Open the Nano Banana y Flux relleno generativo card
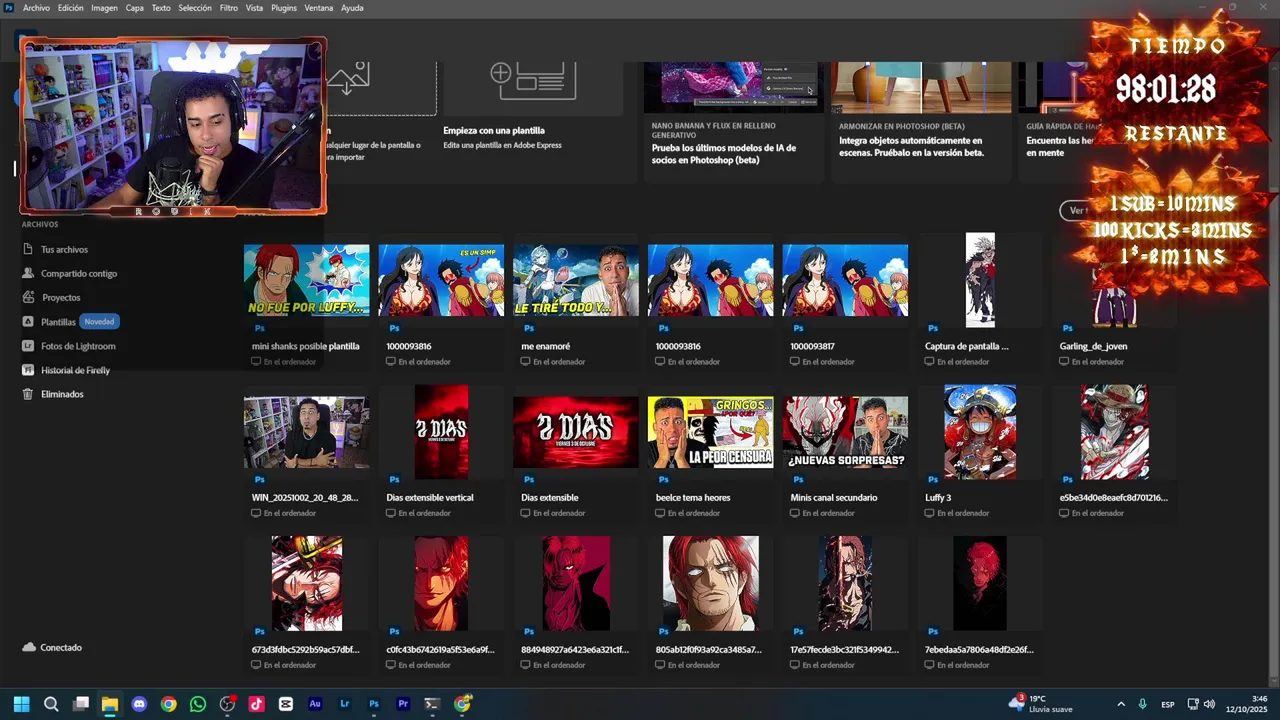 [x=732, y=120]
